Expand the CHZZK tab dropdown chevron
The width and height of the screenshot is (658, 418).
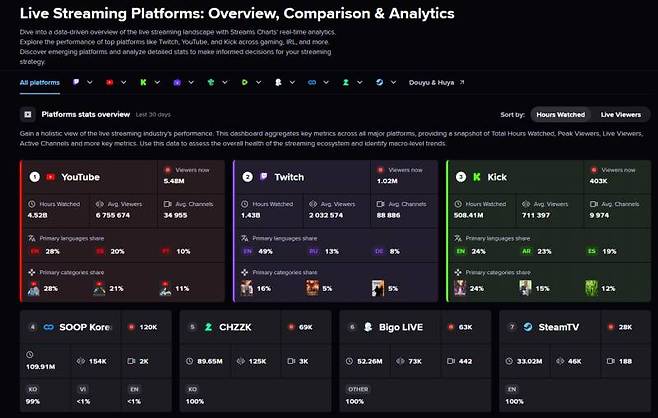(360, 82)
